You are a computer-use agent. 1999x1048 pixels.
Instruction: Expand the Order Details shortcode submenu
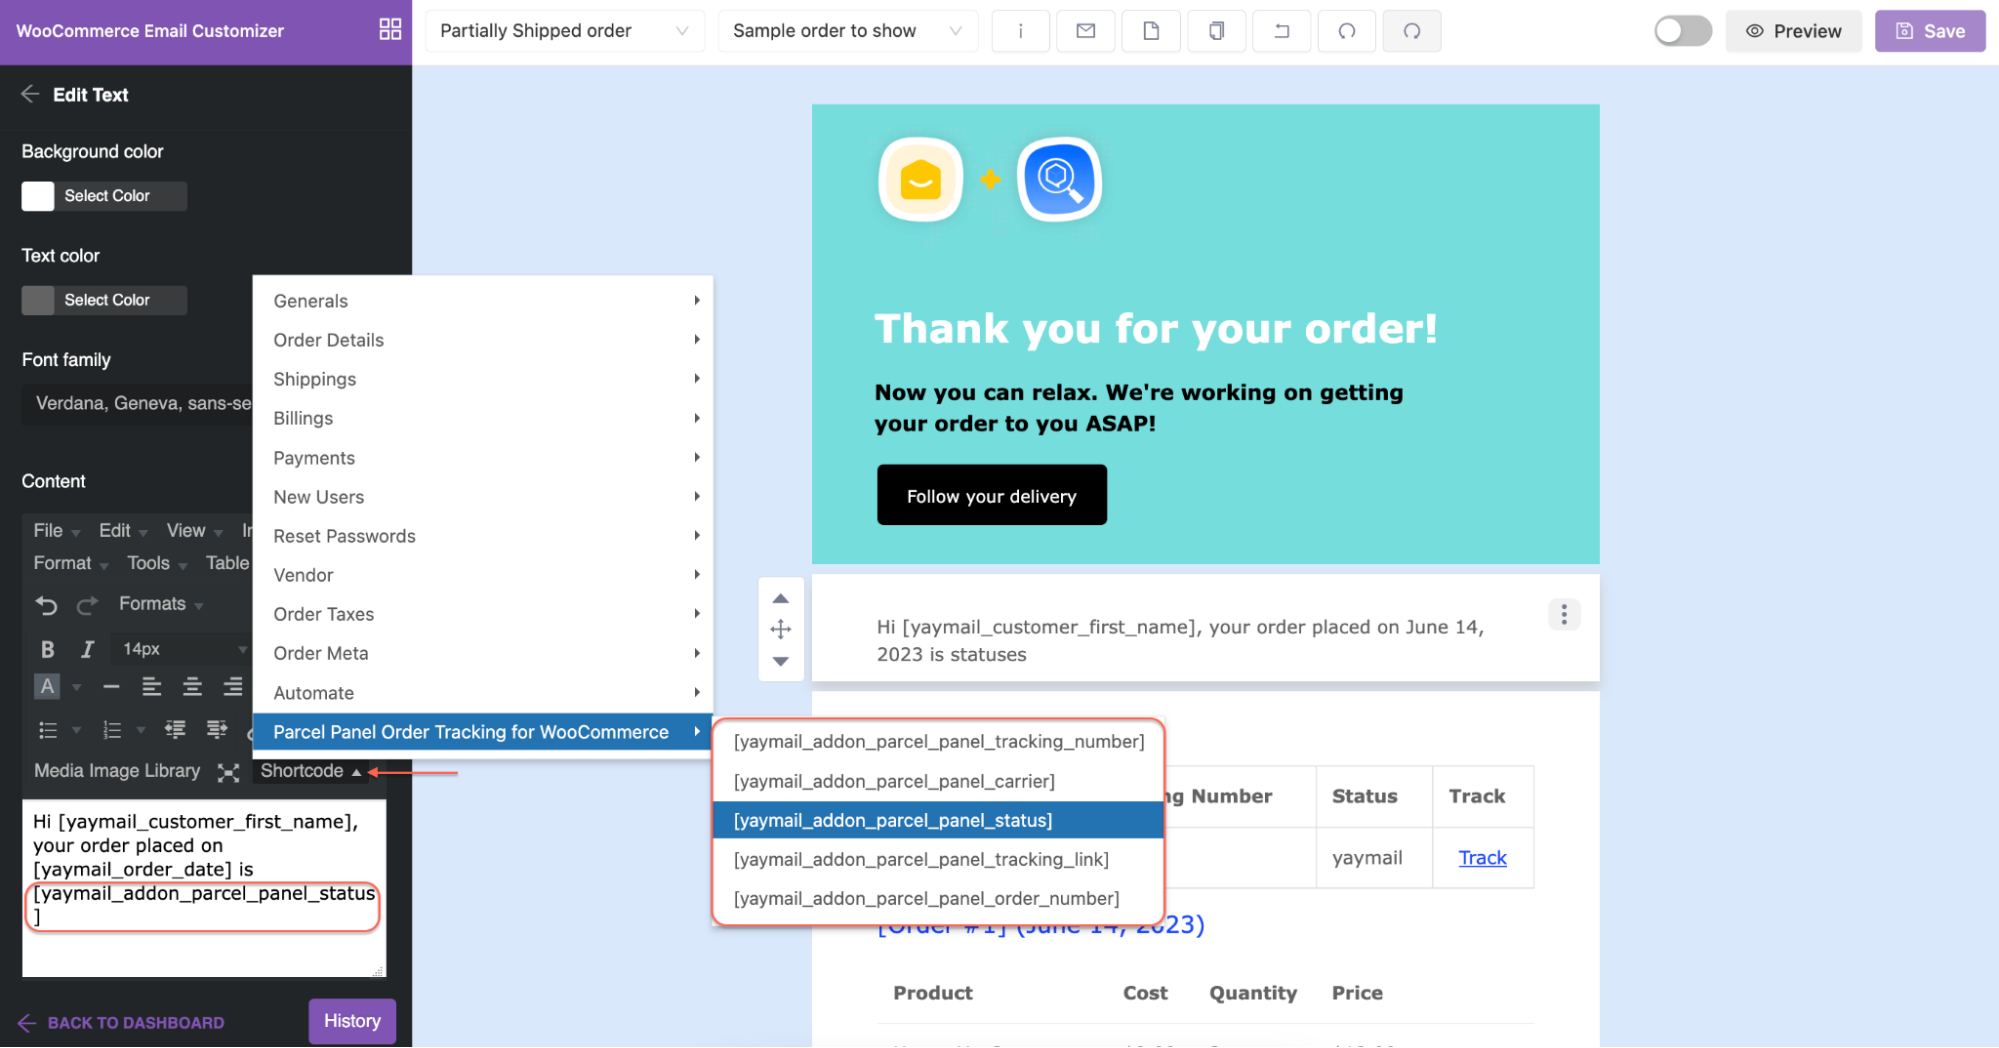tap(483, 340)
